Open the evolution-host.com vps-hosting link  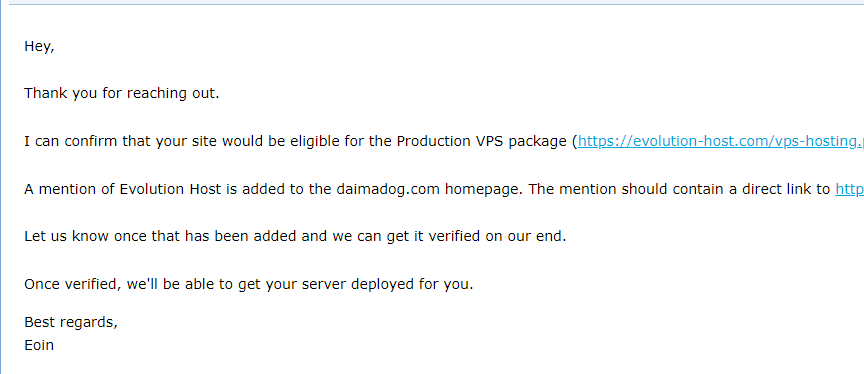(x=721, y=142)
